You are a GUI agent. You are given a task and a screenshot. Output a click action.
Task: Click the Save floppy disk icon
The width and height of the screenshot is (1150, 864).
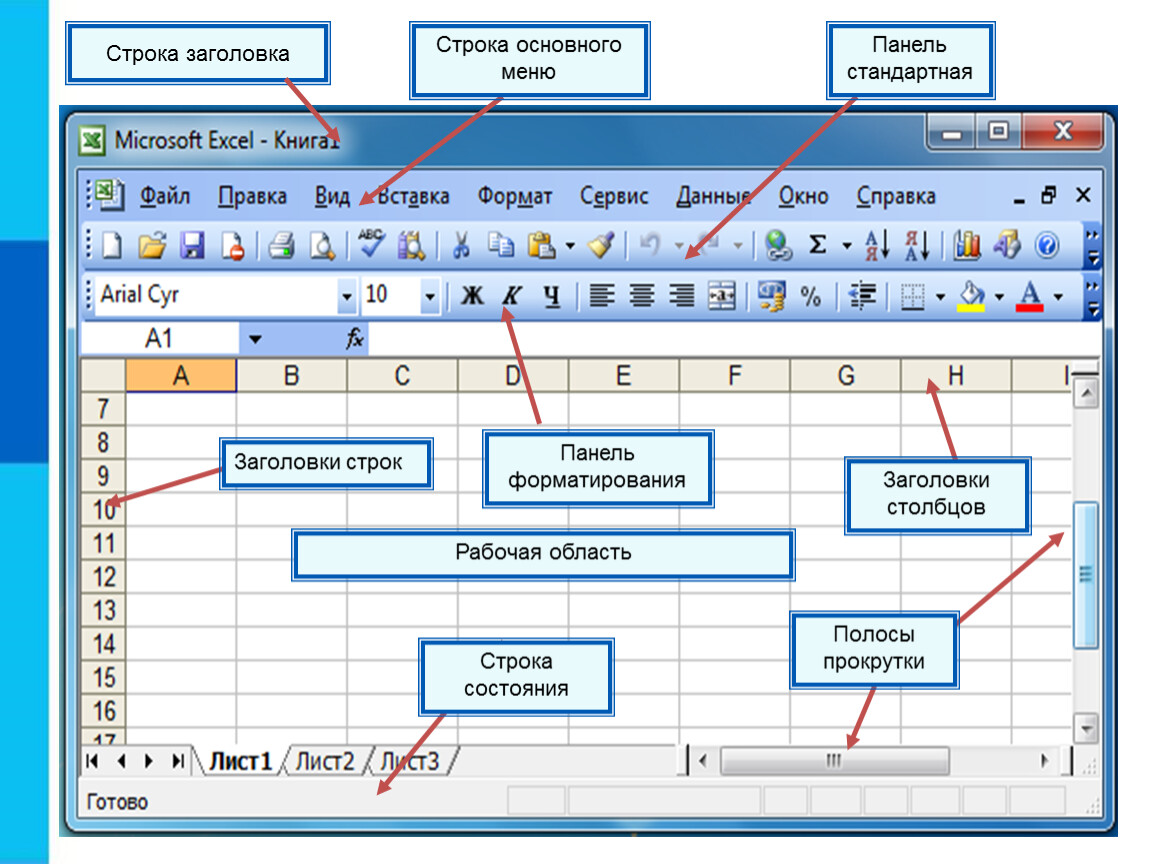tap(192, 245)
